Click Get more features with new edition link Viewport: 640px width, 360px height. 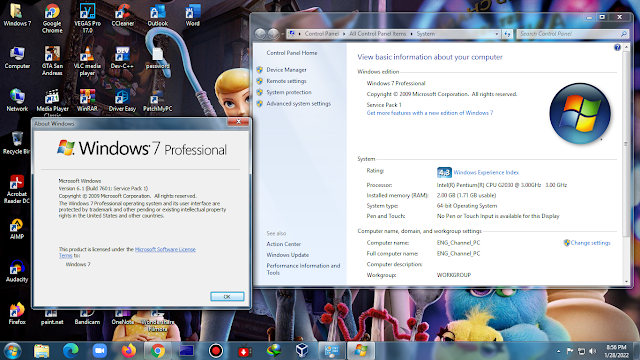(429, 113)
